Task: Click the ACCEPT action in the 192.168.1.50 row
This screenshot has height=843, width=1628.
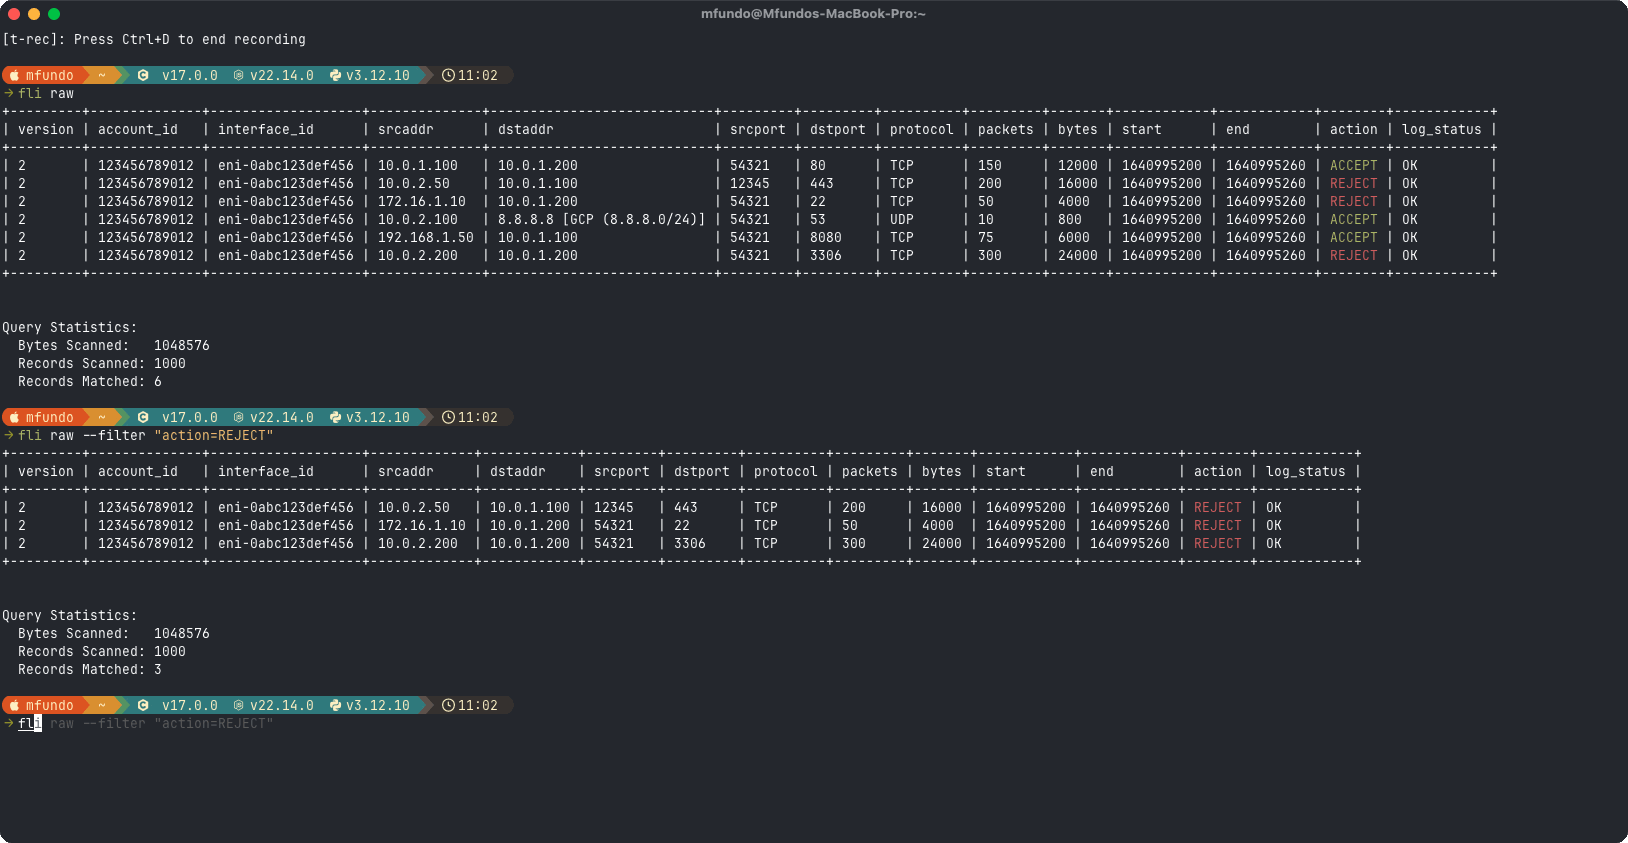Action: 1354,237
